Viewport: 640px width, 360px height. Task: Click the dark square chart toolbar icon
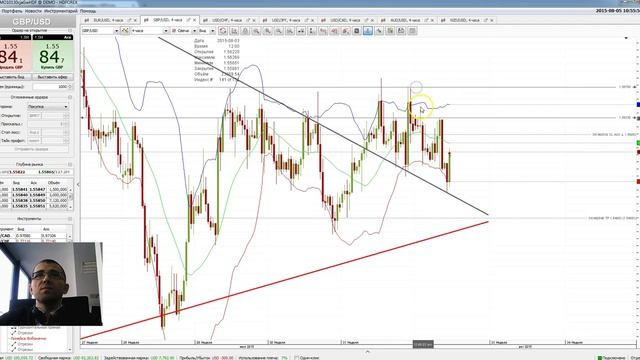coord(357,31)
